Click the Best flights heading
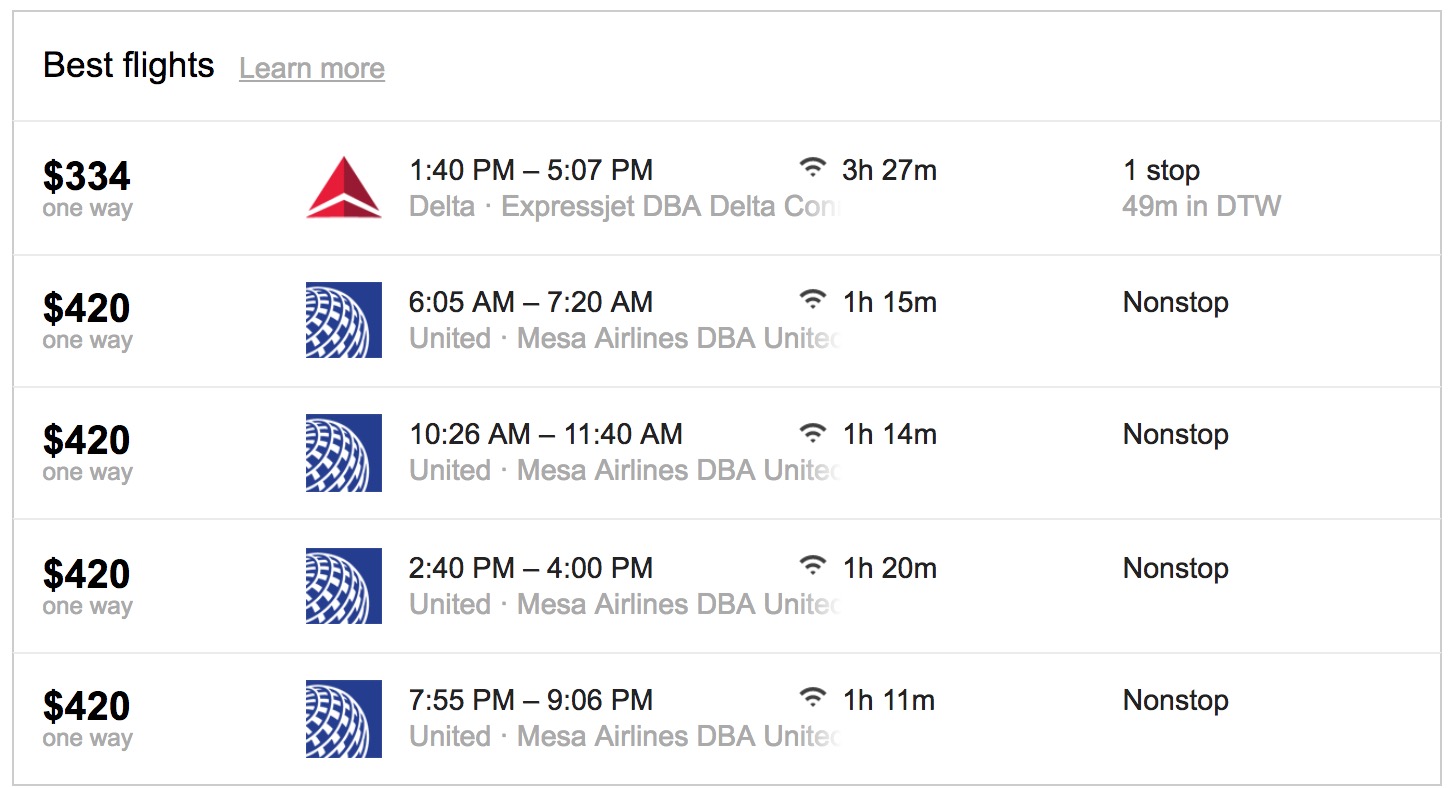 (x=129, y=66)
